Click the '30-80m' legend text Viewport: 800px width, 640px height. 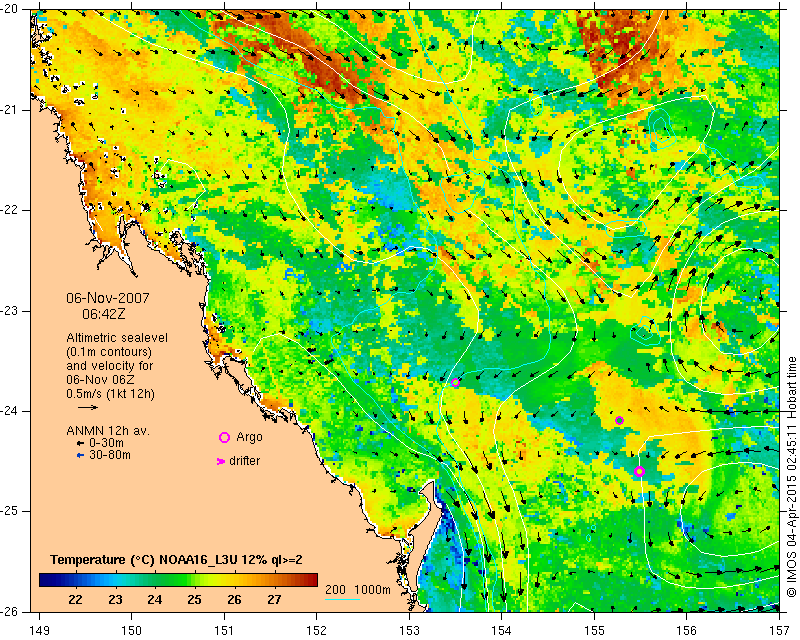tap(110, 455)
